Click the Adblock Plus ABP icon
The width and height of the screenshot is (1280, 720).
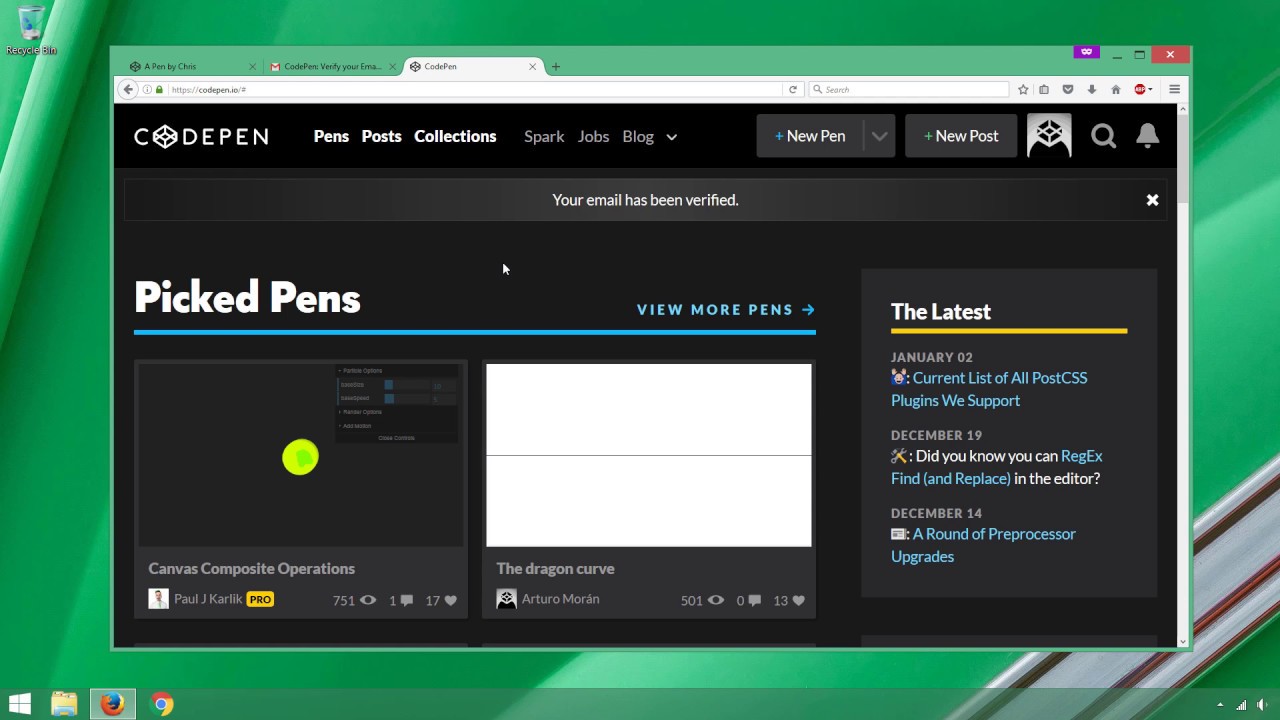pyautogui.click(x=1139, y=89)
